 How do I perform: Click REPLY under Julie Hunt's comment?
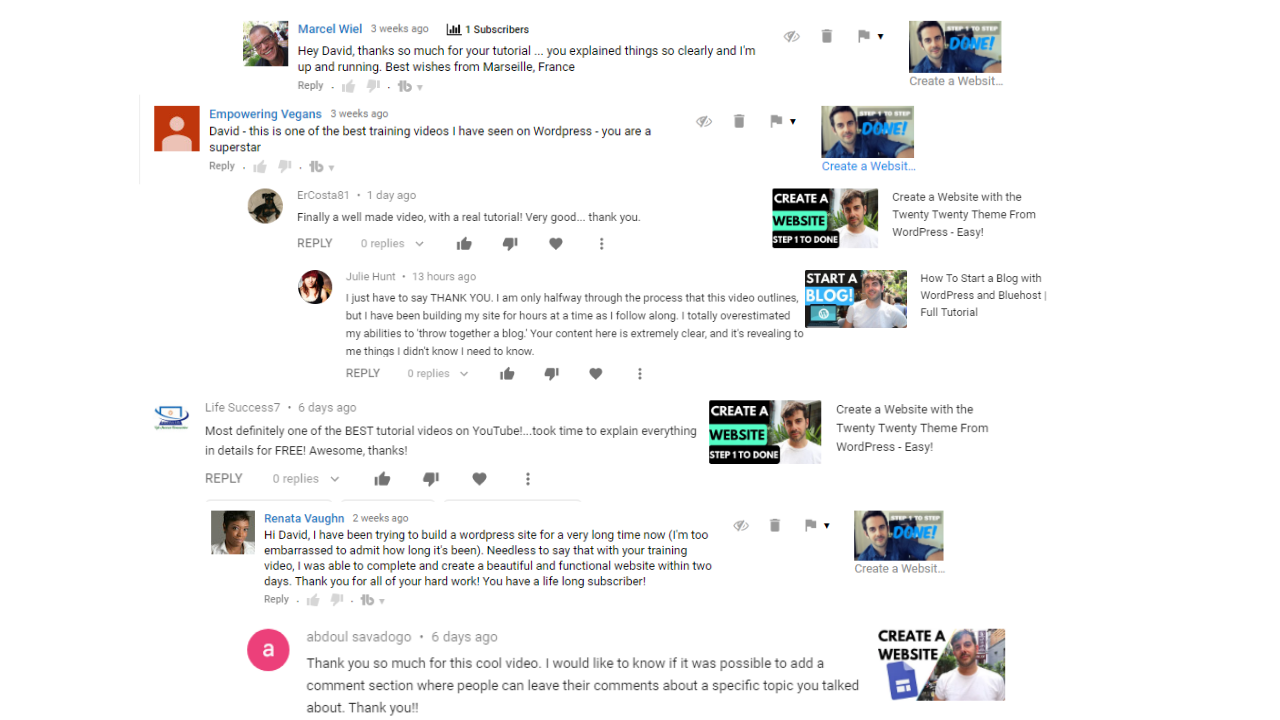pos(363,373)
